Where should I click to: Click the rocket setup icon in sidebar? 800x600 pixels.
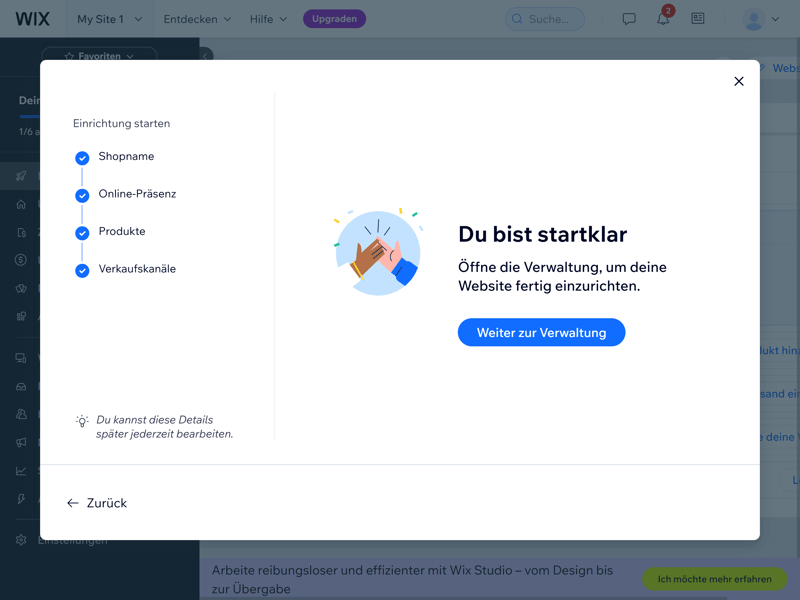pos(21,176)
